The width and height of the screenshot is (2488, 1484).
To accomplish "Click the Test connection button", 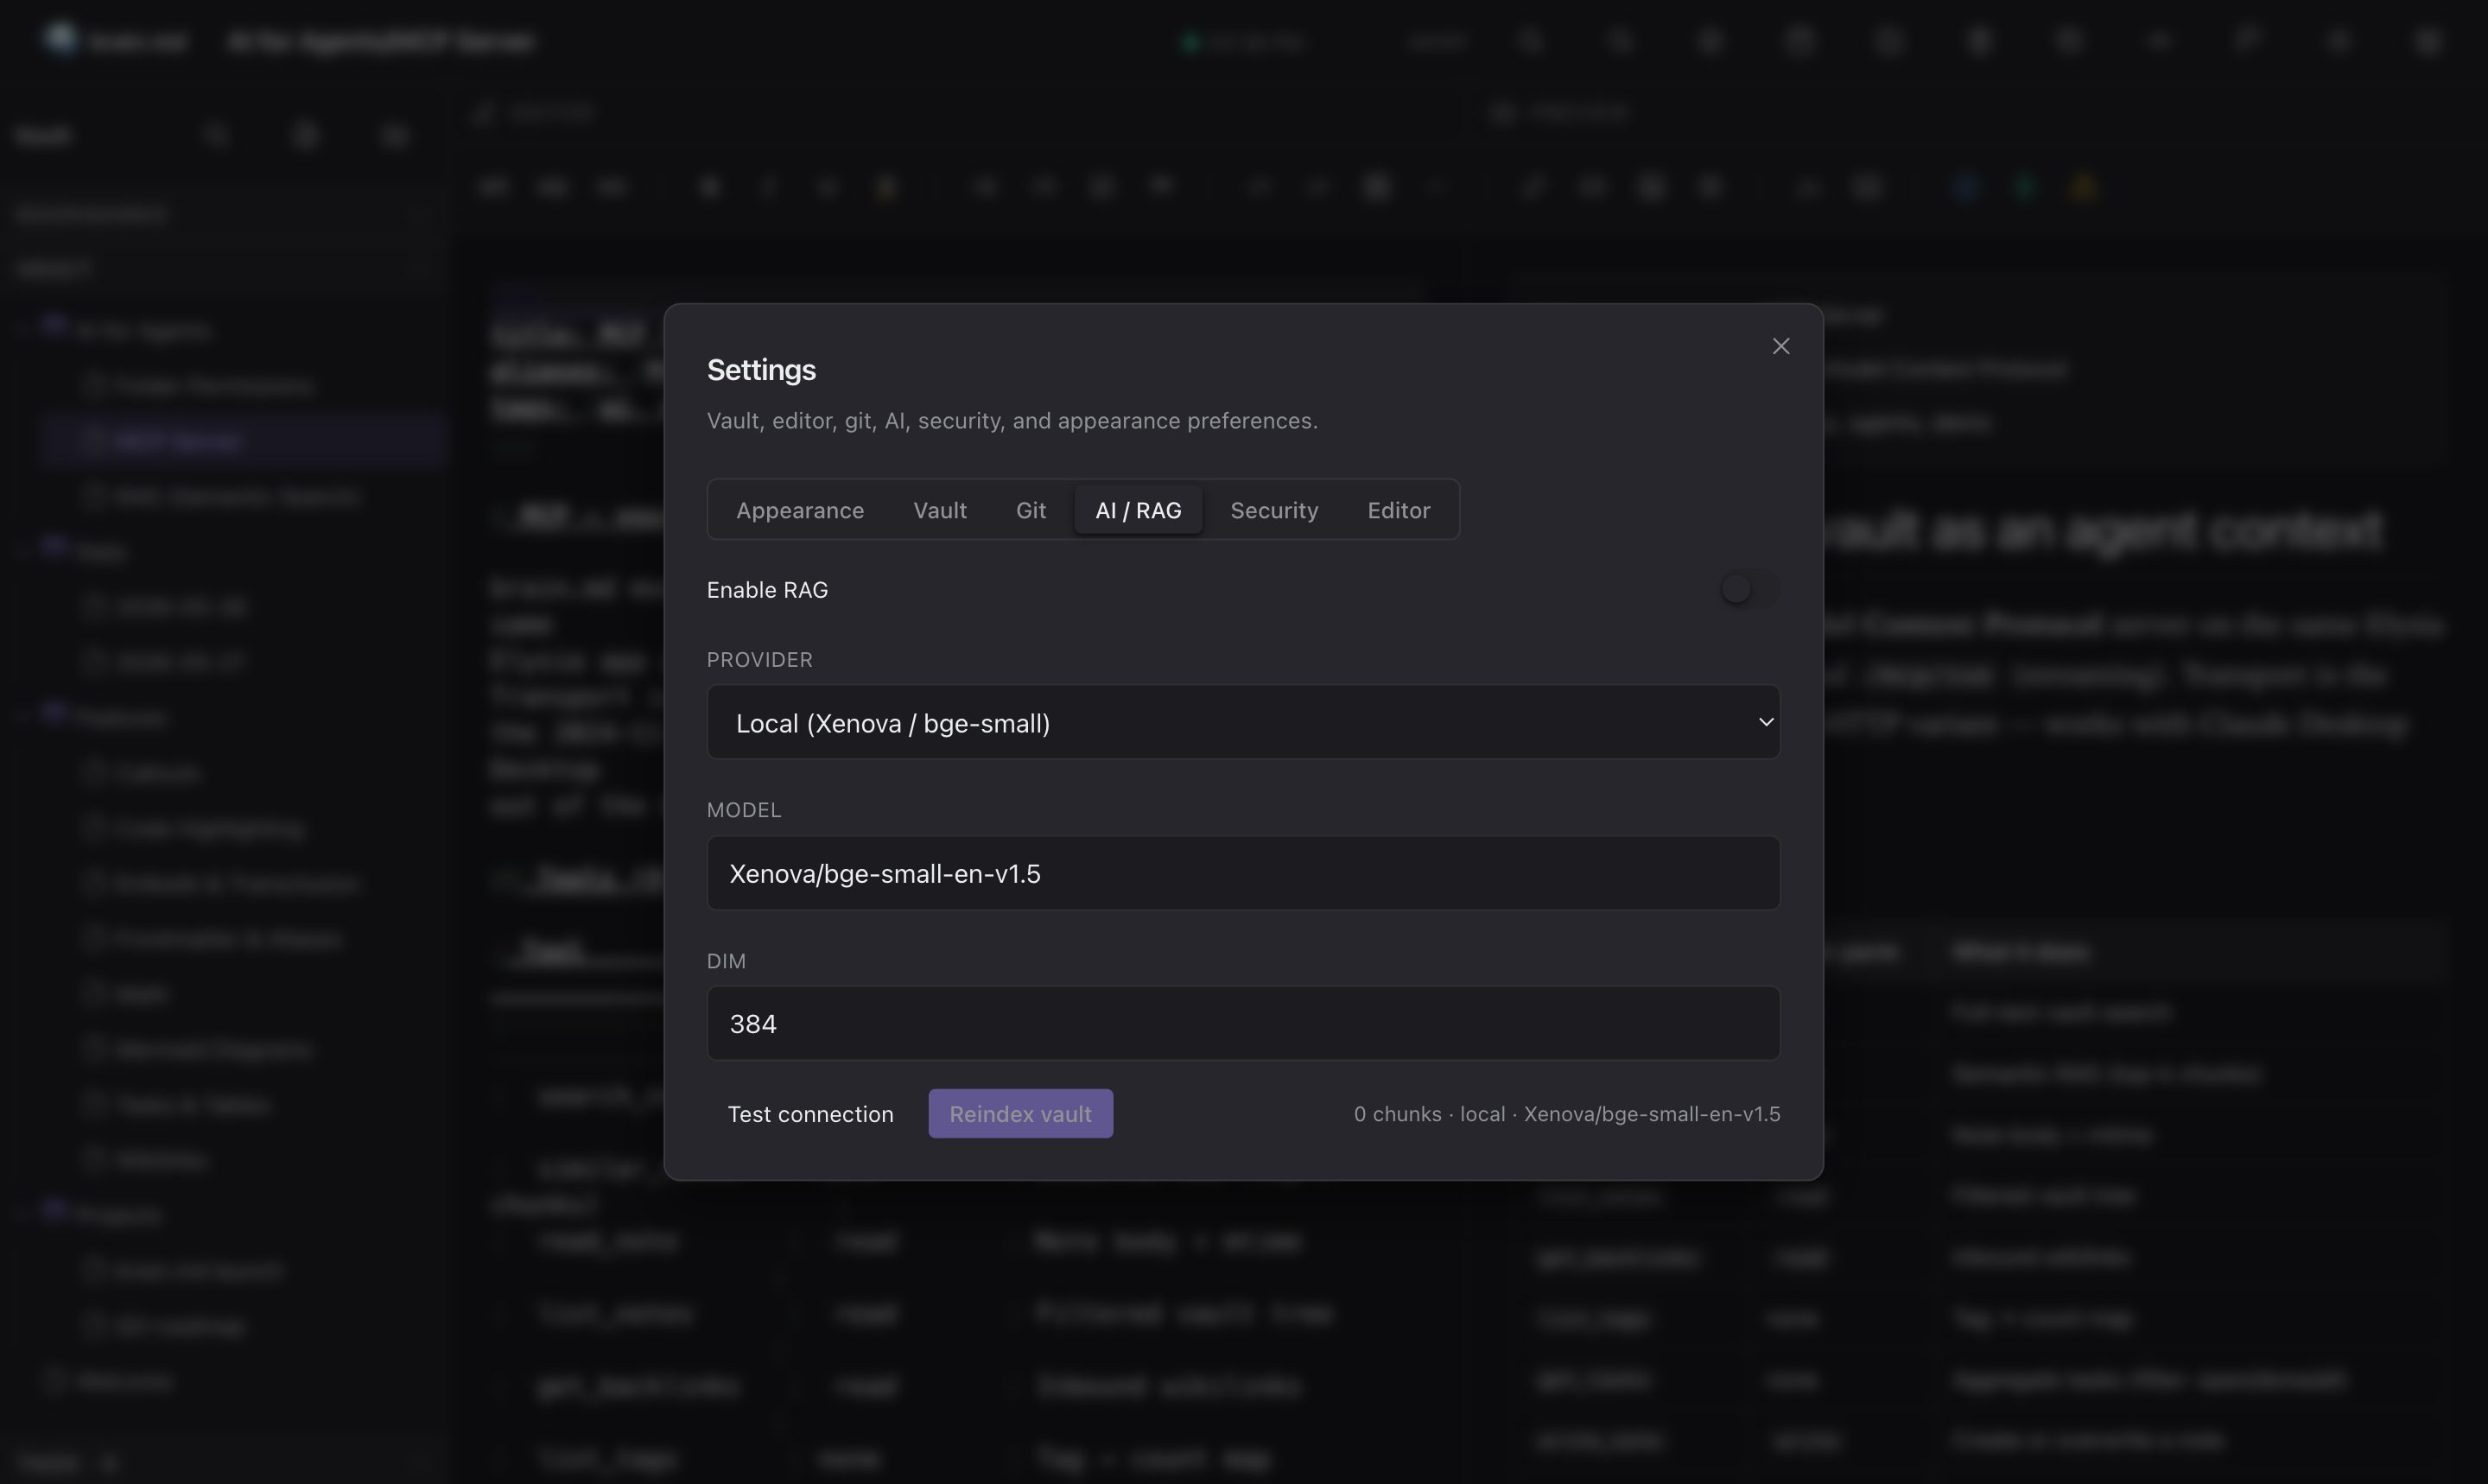I will click(810, 1113).
